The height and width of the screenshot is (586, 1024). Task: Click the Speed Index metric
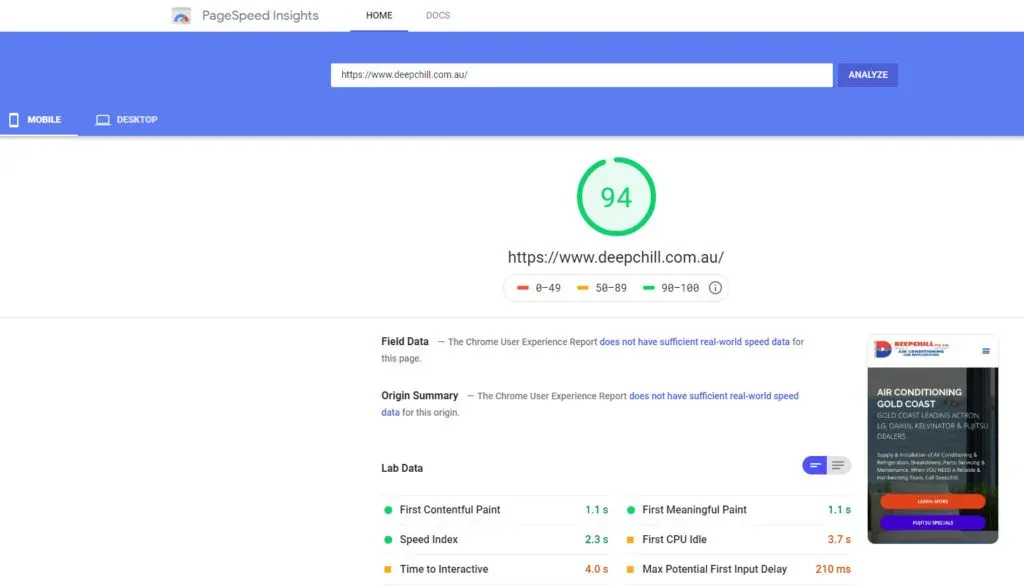495,539
